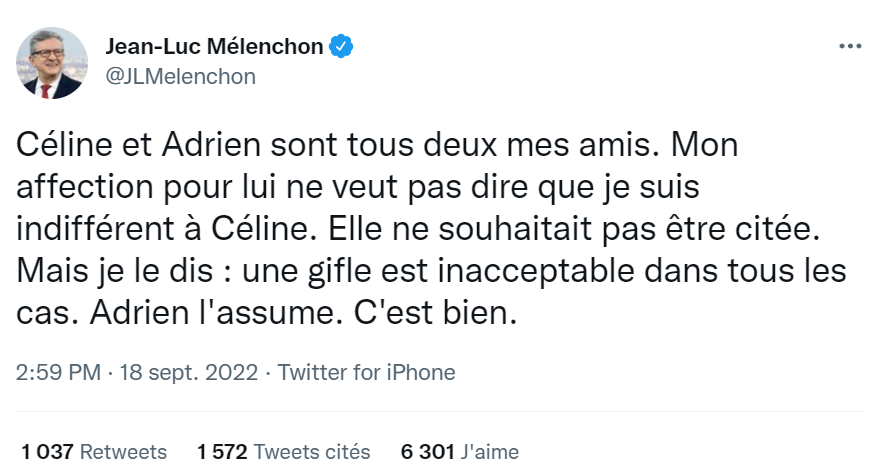This screenshot has height=475, width=886.
Task: Click the 2:59 PM timestamp
Action: (59, 373)
